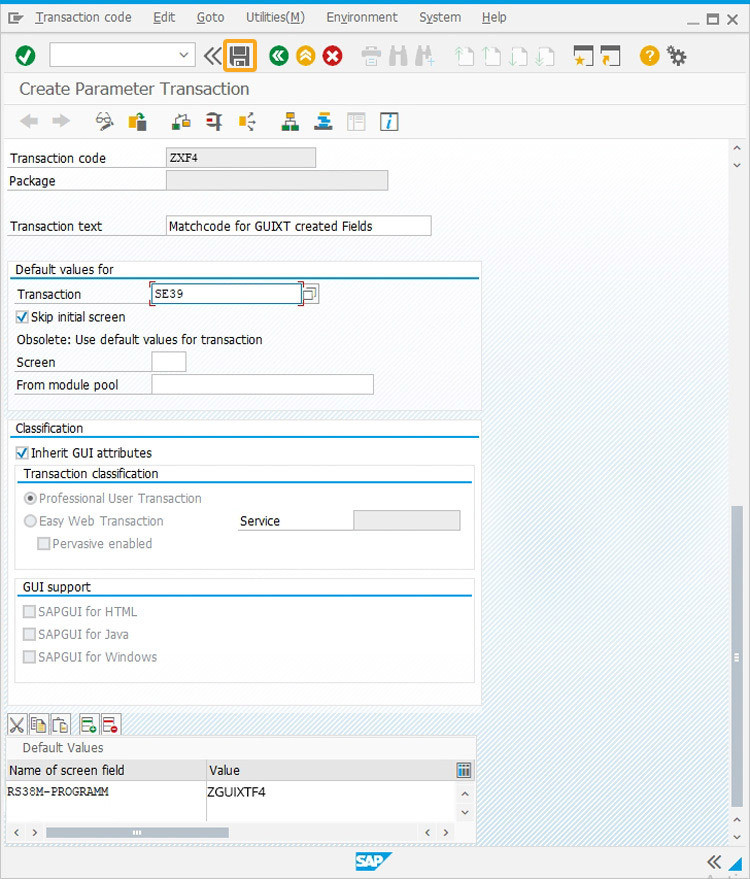Expand status bar double chevron at bottom right
The width and height of the screenshot is (750, 879).
(714, 862)
